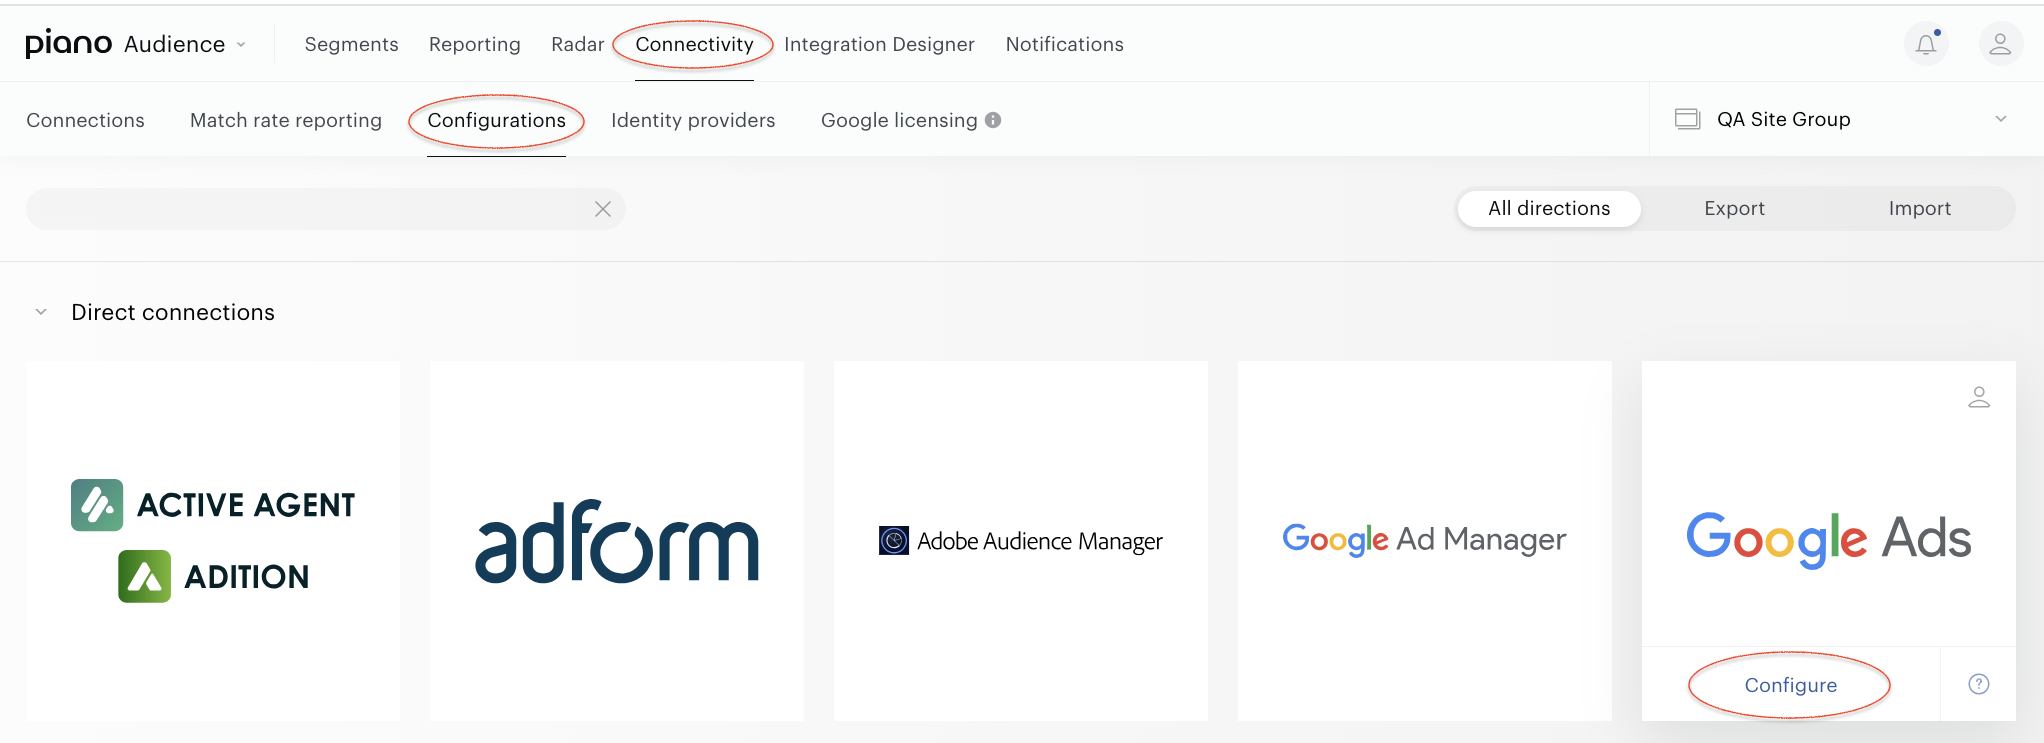2044x743 pixels.
Task: Select the Connectivity menu item
Action: click(x=694, y=44)
